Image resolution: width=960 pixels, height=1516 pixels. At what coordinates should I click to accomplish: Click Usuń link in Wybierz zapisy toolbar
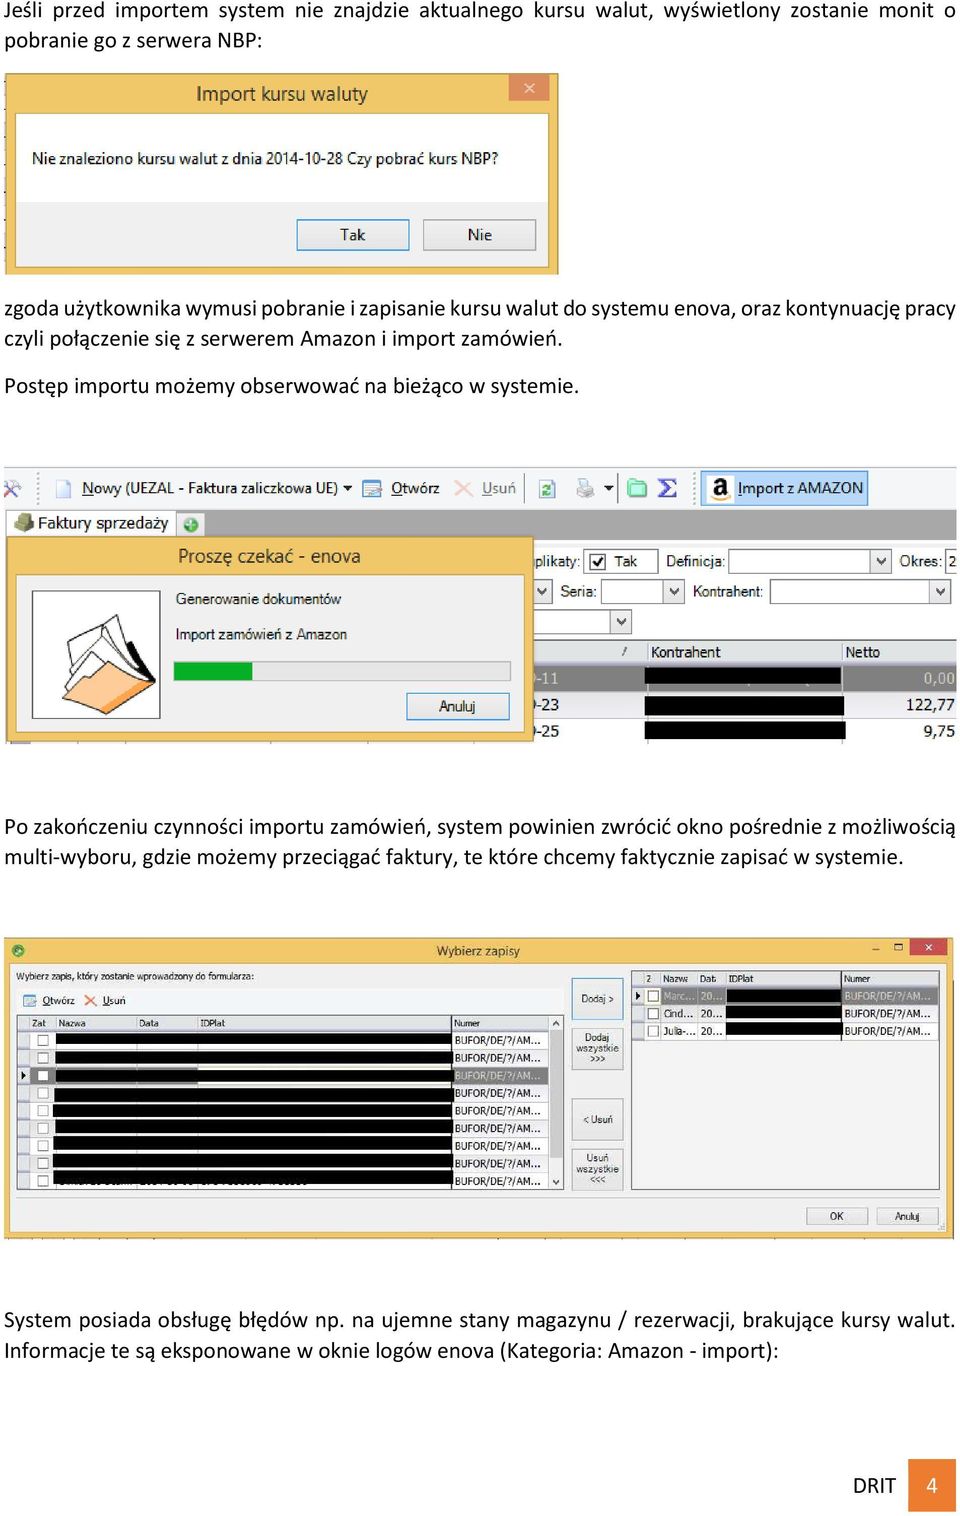[105, 1000]
